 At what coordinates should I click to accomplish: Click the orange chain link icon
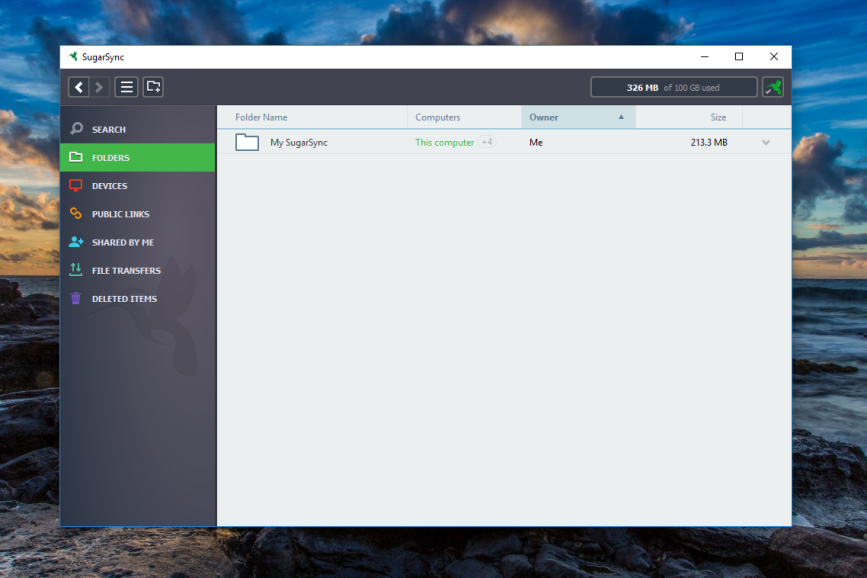(76, 213)
